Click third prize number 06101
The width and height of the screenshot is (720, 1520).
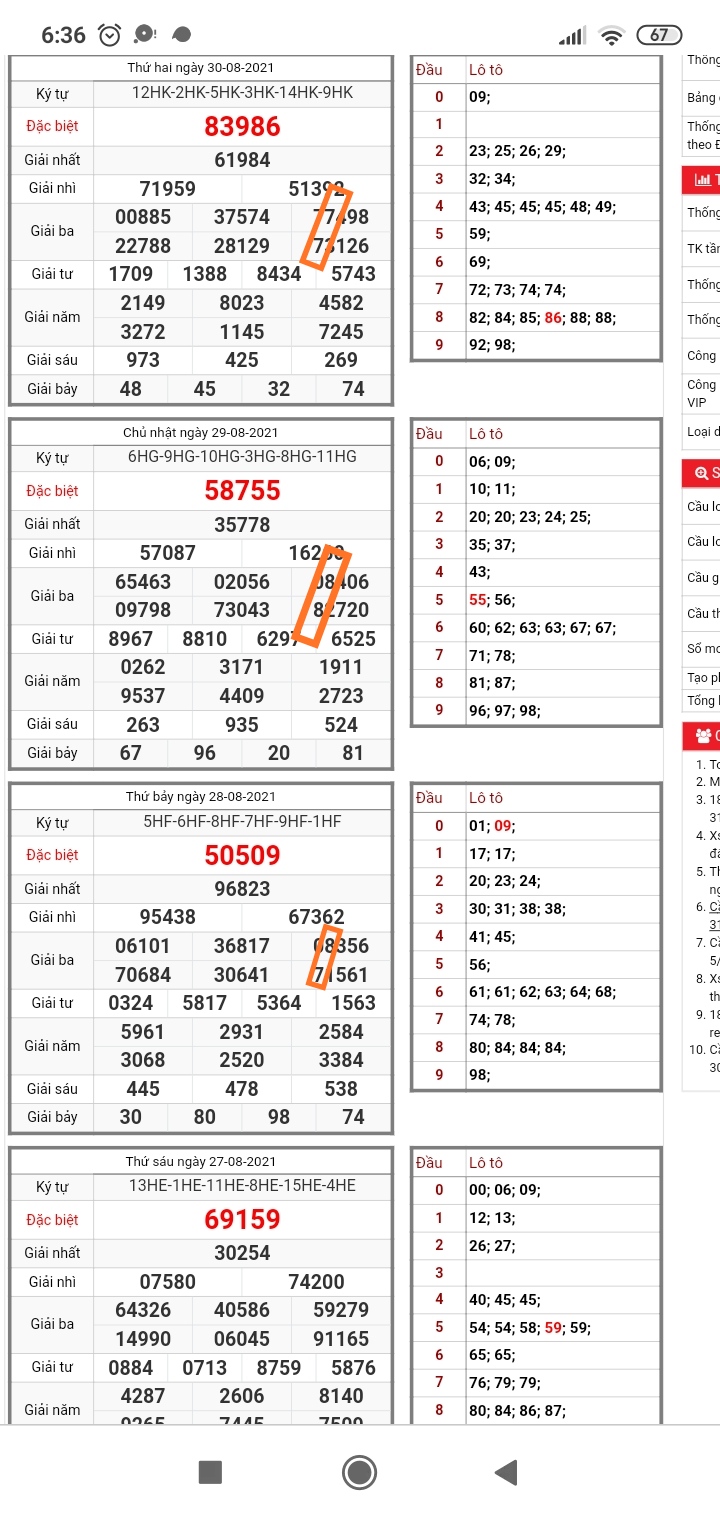[x=143, y=946]
